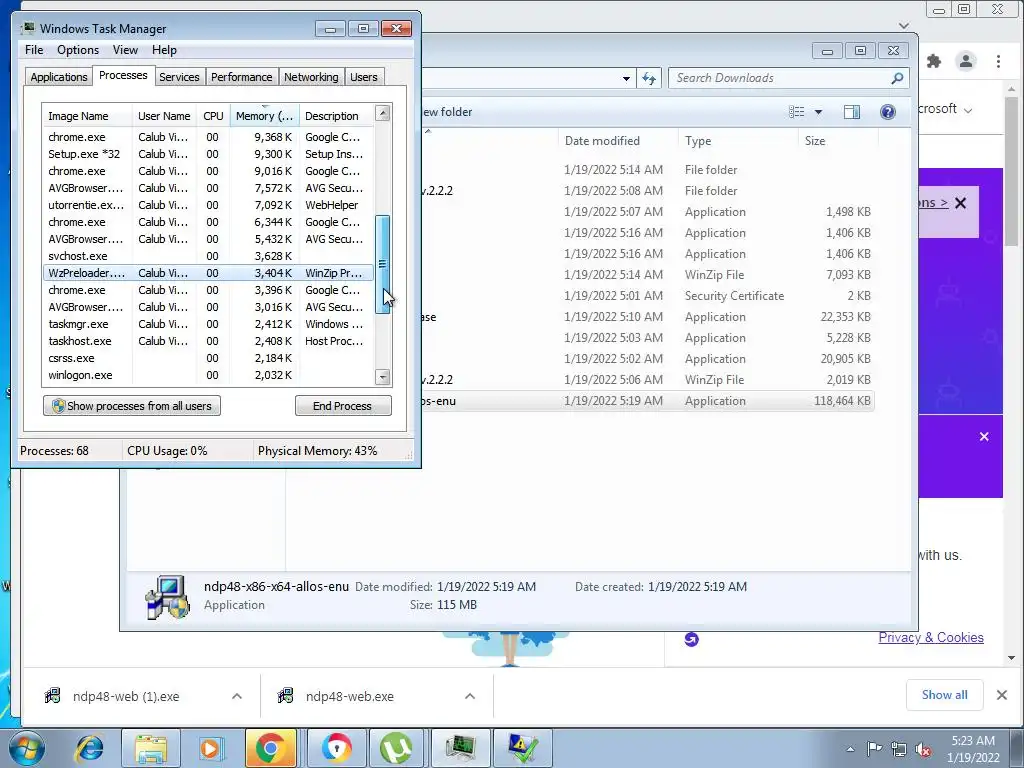The height and width of the screenshot is (768, 1024).
Task: Click Show all downloads button
Action: coord(944,695)
